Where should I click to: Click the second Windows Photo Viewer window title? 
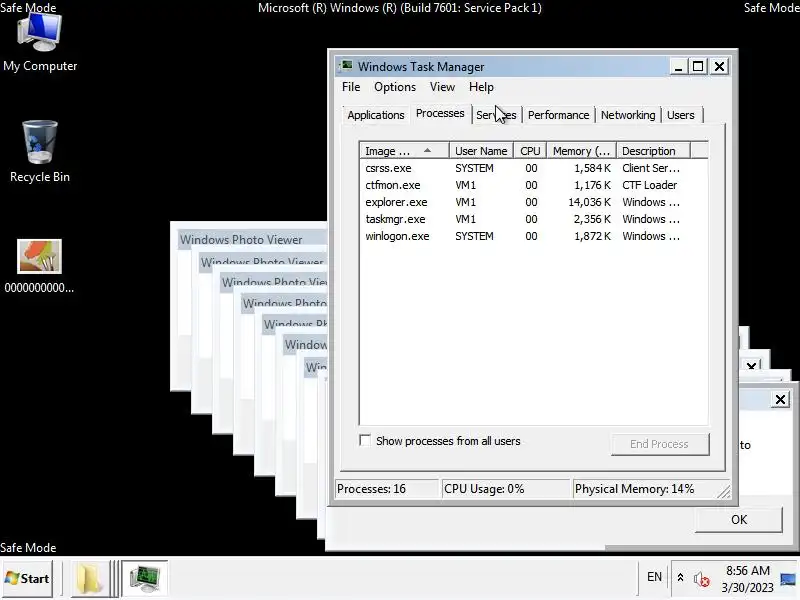[x=262, y=261]
